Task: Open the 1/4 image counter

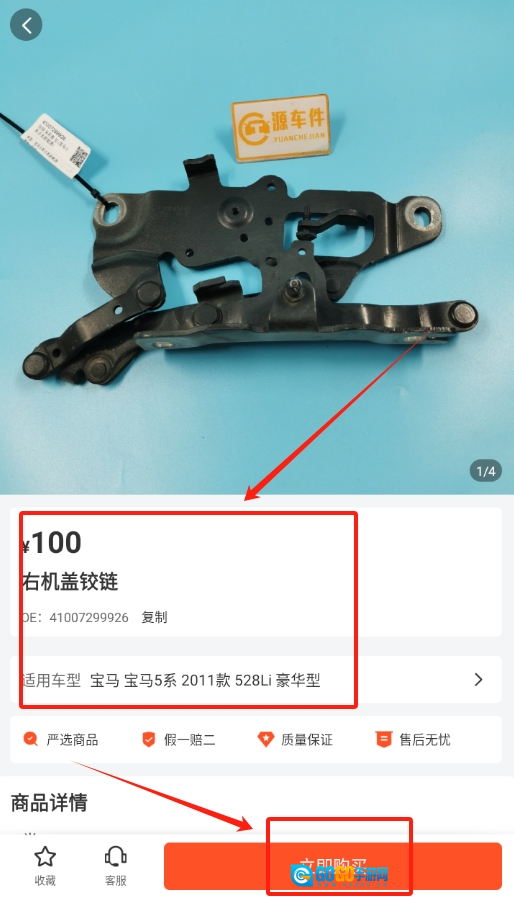Action: 485,471
